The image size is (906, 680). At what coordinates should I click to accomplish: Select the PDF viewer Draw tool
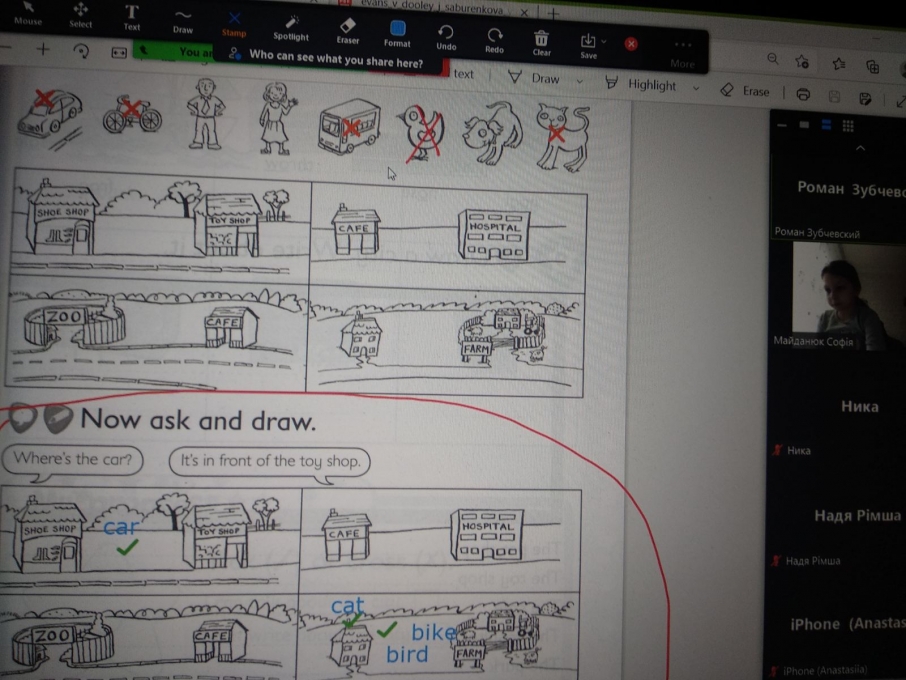tap(534, 78)
